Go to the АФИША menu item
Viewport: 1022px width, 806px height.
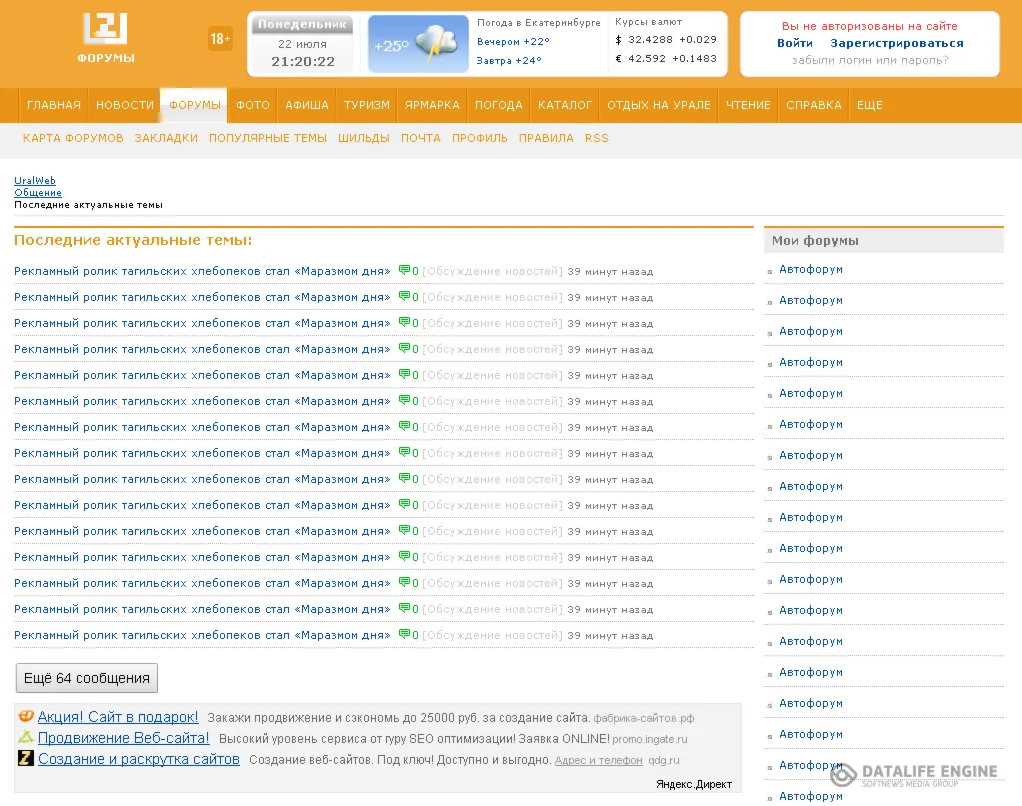[x=307, y=105]
